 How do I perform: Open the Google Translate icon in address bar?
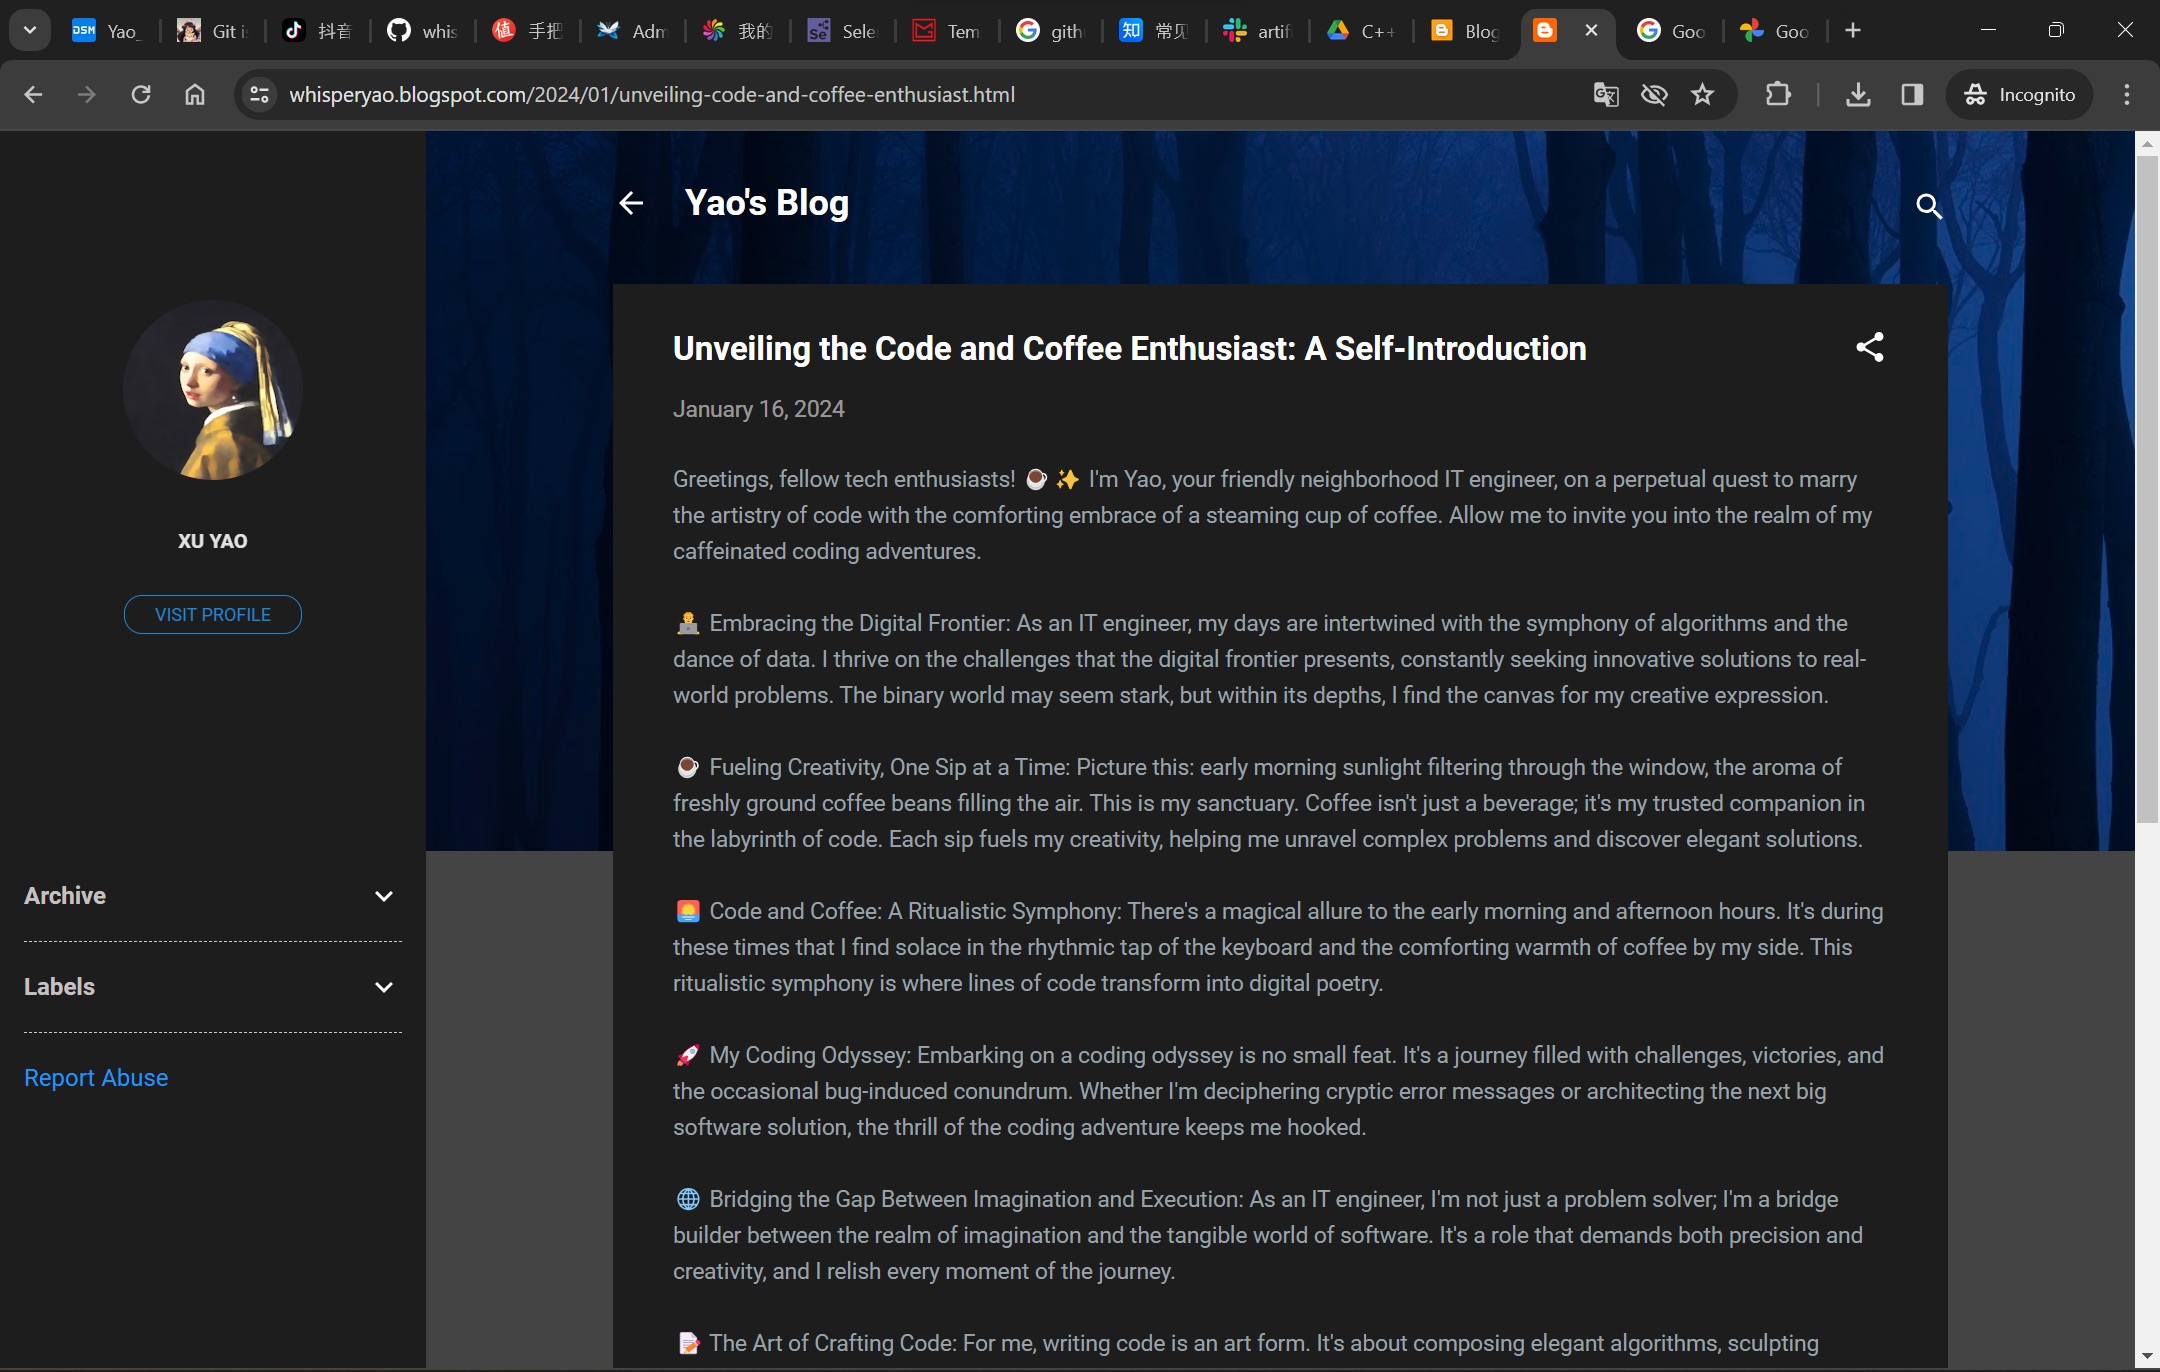pyautogui.click(x=1606, y=95)
